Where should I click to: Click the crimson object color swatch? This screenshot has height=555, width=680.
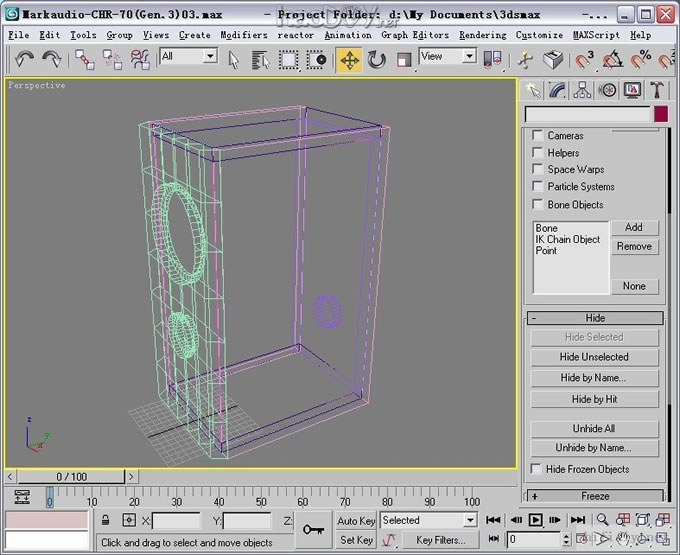tap(660, 115)
